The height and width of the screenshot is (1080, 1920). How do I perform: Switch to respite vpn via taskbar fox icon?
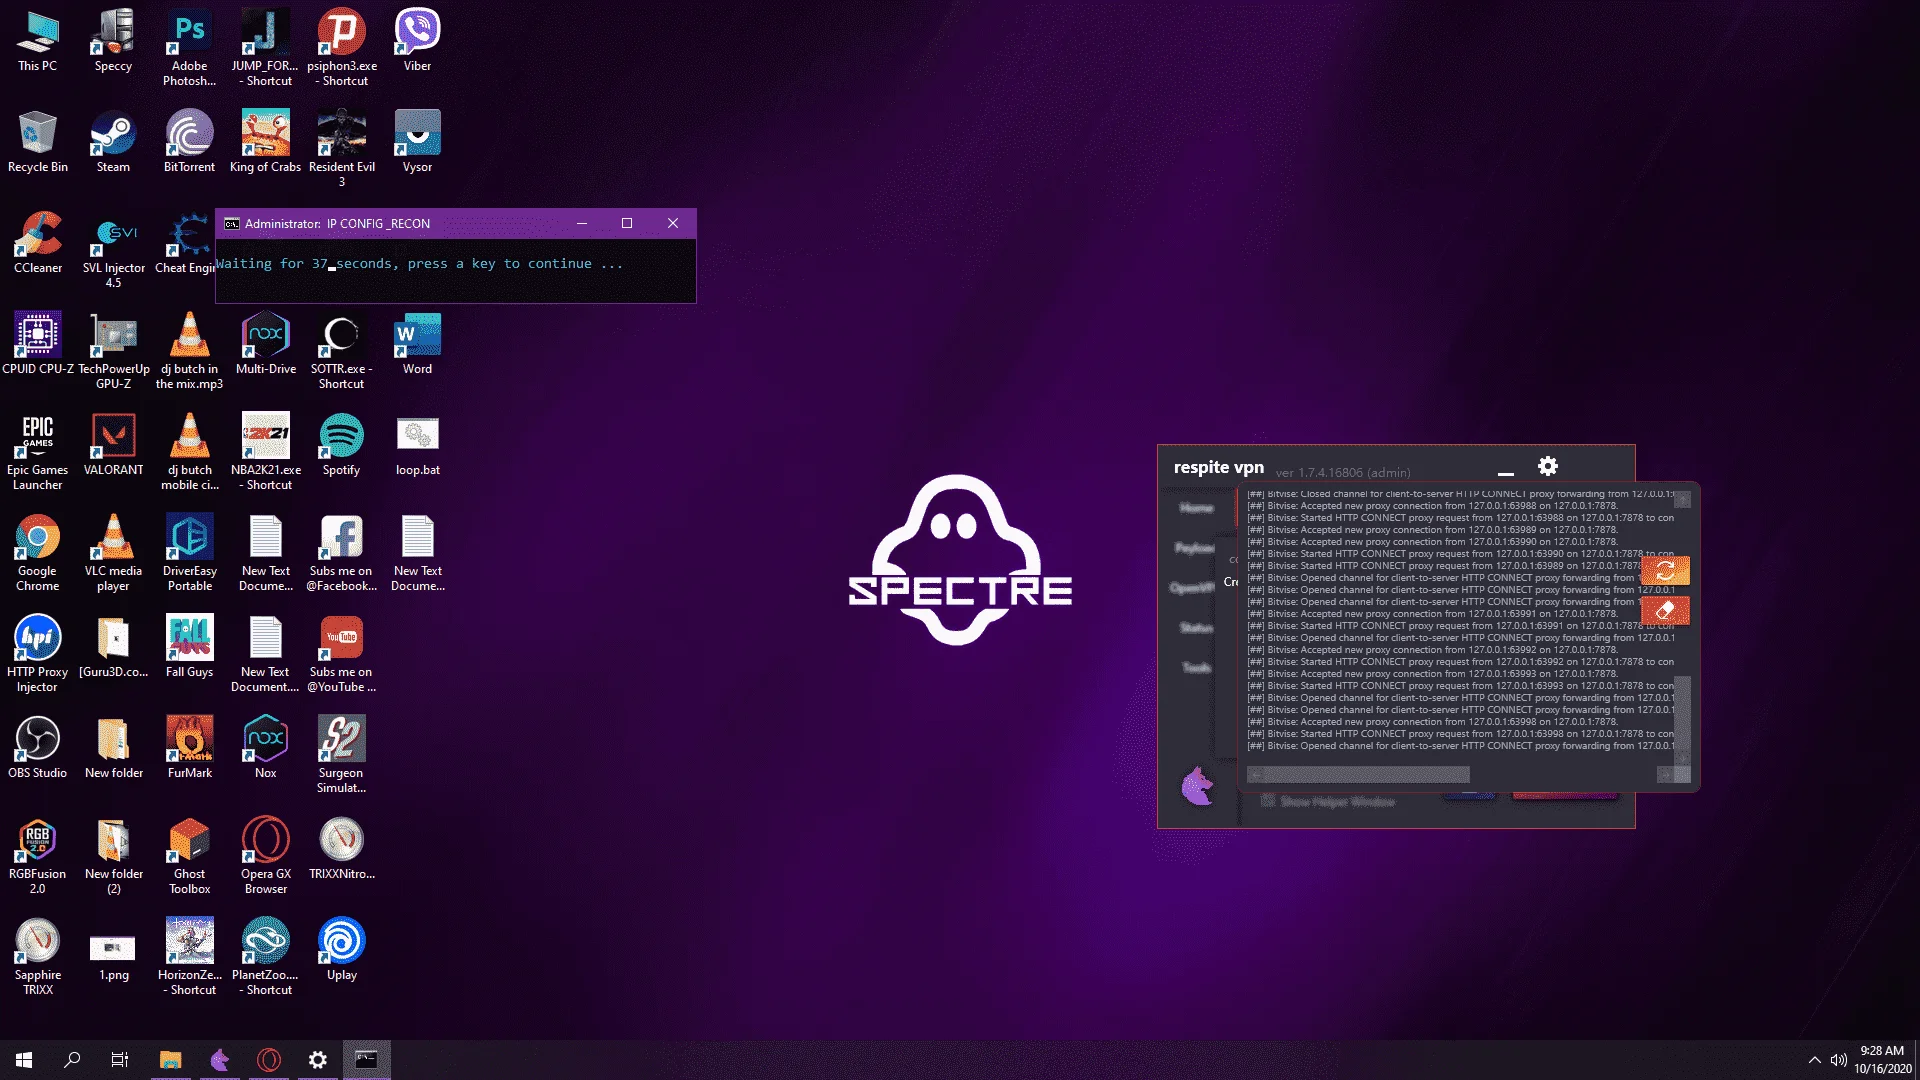220,1060
